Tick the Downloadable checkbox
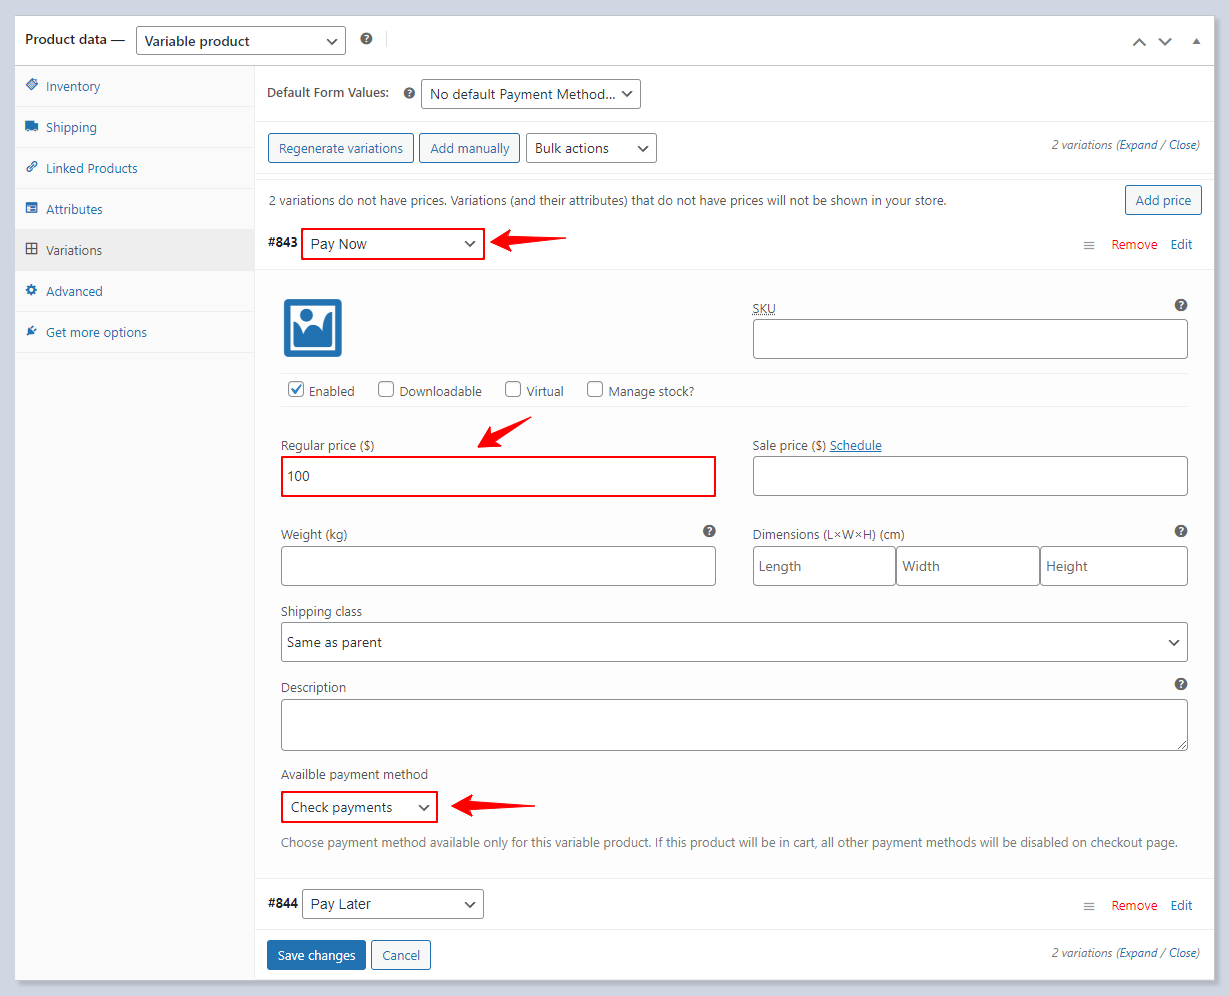 pos(386,390)
